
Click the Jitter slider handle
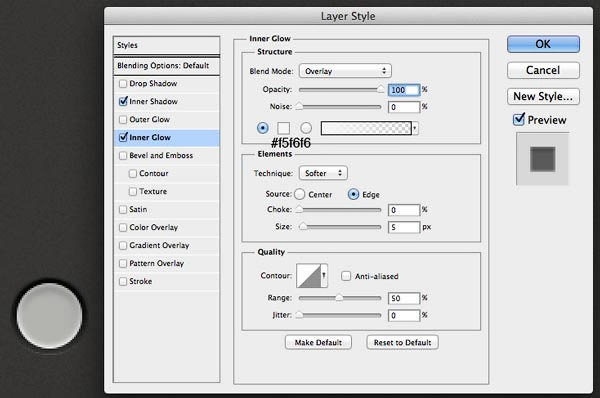click(x=299, y=315)
